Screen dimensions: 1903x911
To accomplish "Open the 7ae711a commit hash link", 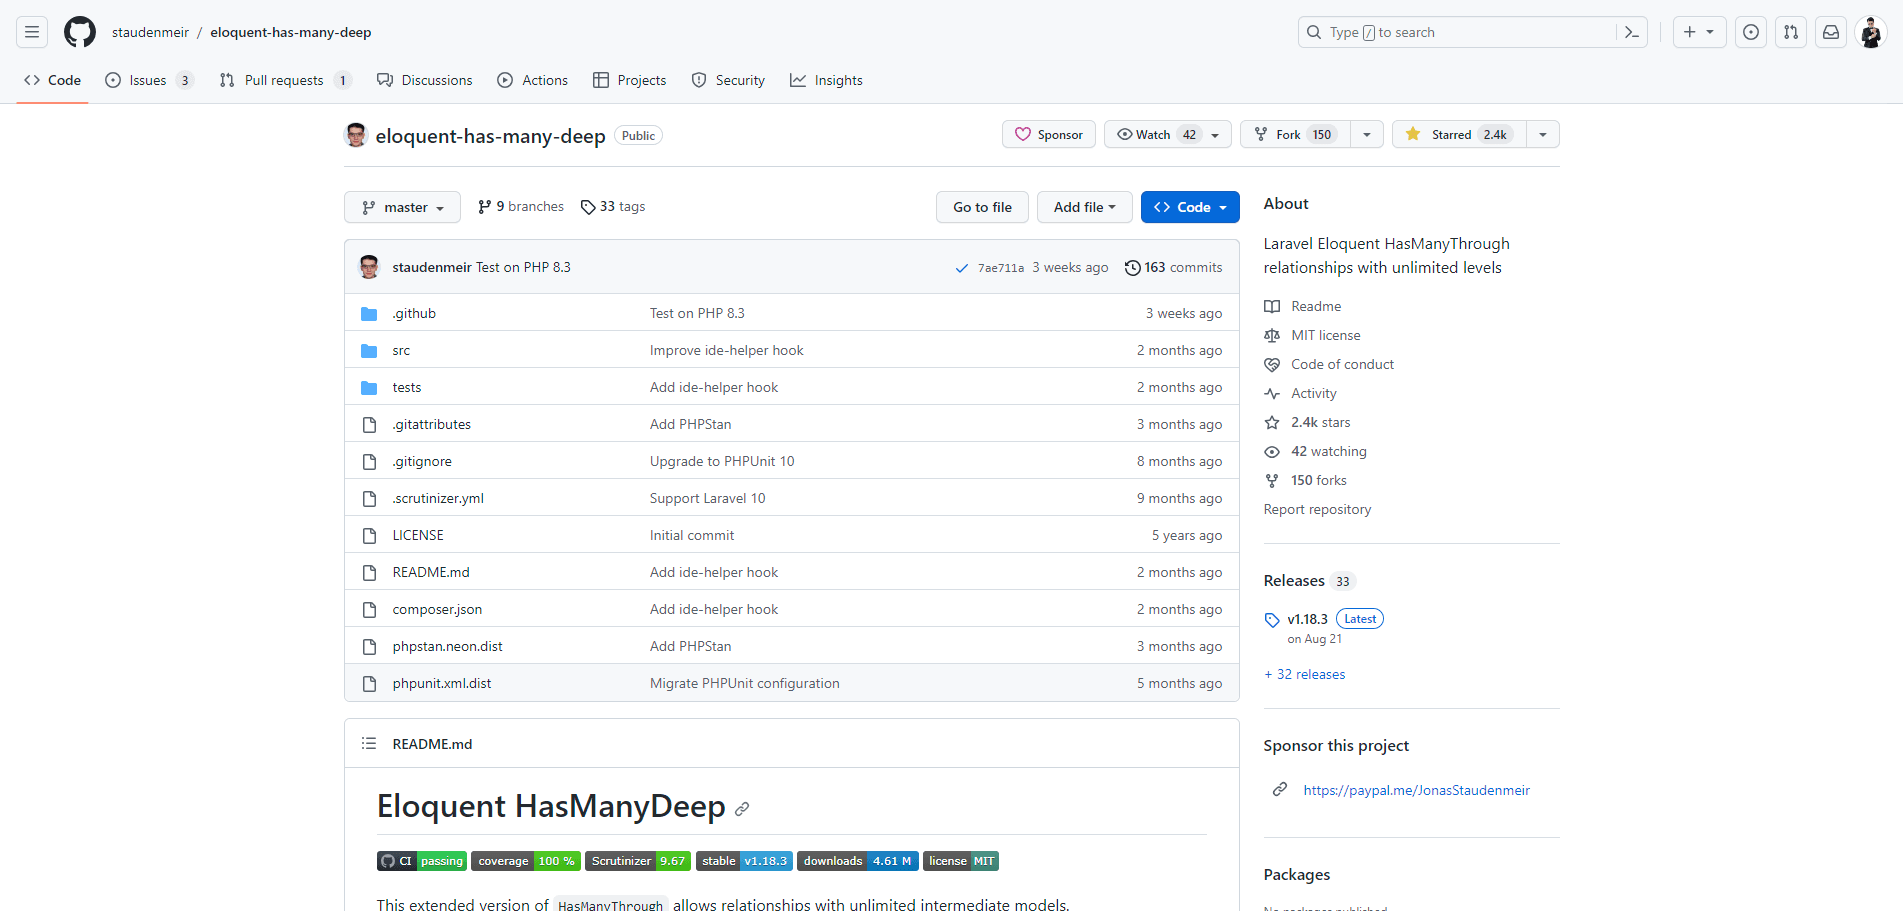I will [1001, 268].
